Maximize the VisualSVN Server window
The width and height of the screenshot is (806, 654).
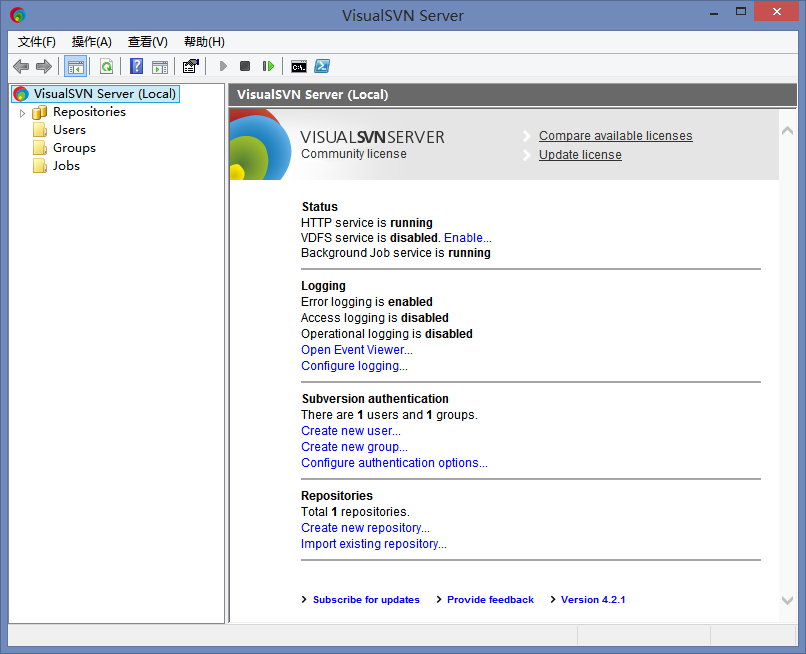click(x=740, y=12)
